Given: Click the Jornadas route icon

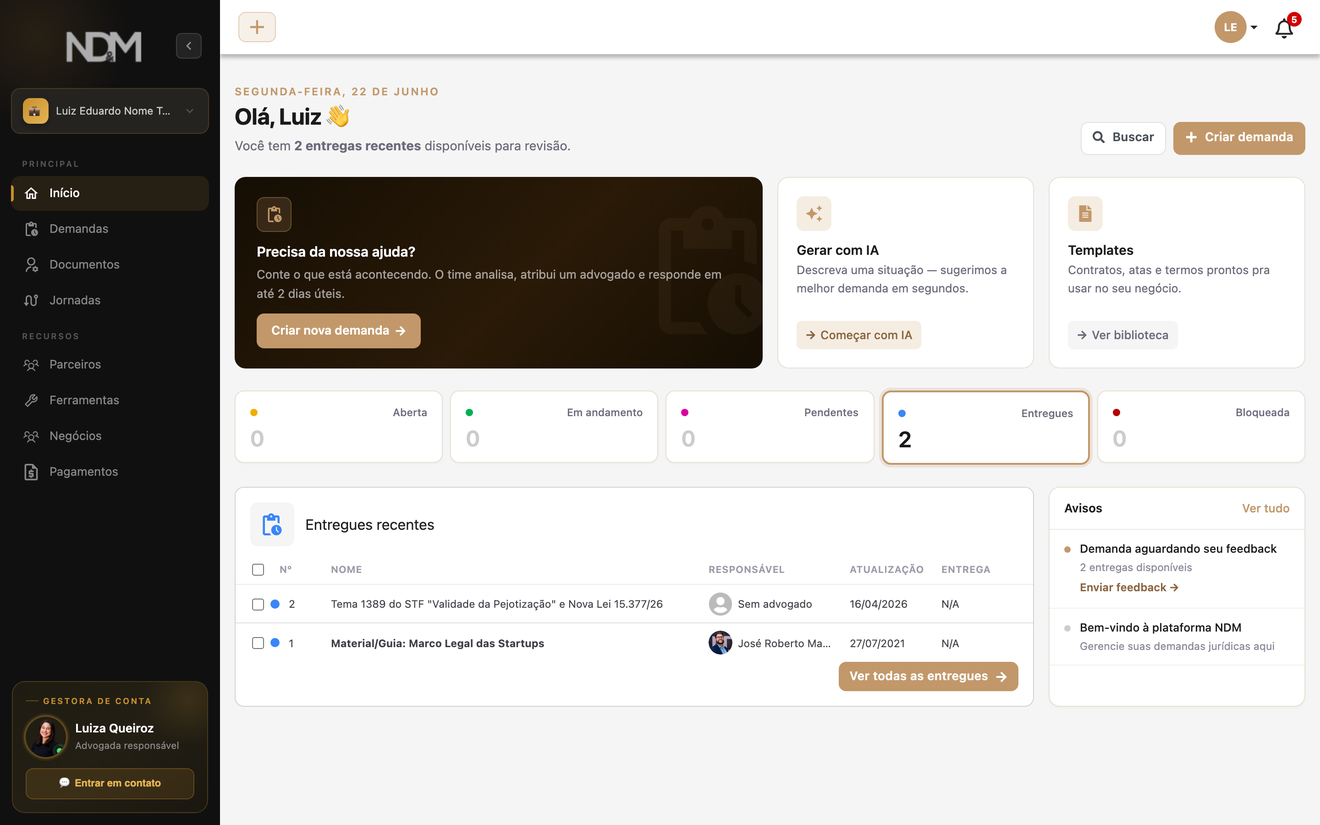Looking at the screenshot, I should point(31,300).
